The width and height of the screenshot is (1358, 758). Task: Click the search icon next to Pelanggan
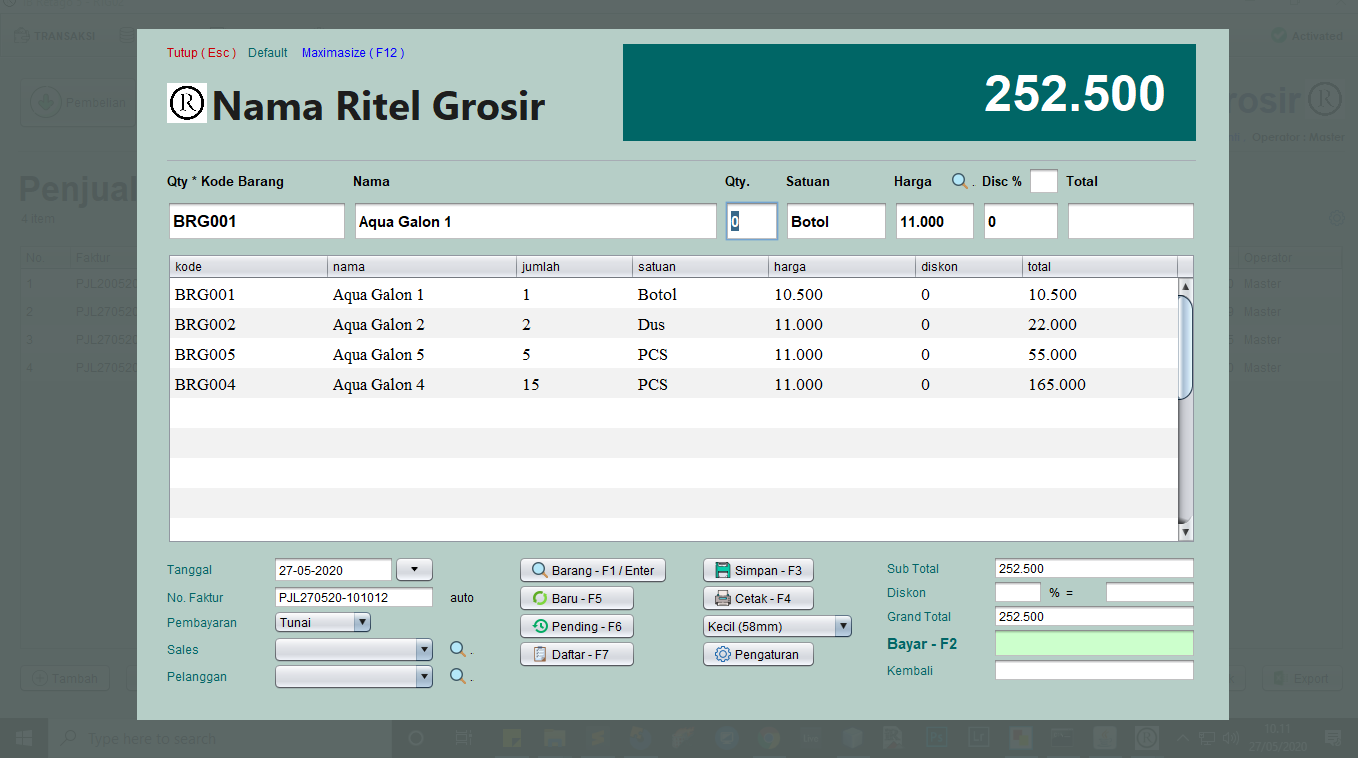pyautogui.click(x=458, y=677)
